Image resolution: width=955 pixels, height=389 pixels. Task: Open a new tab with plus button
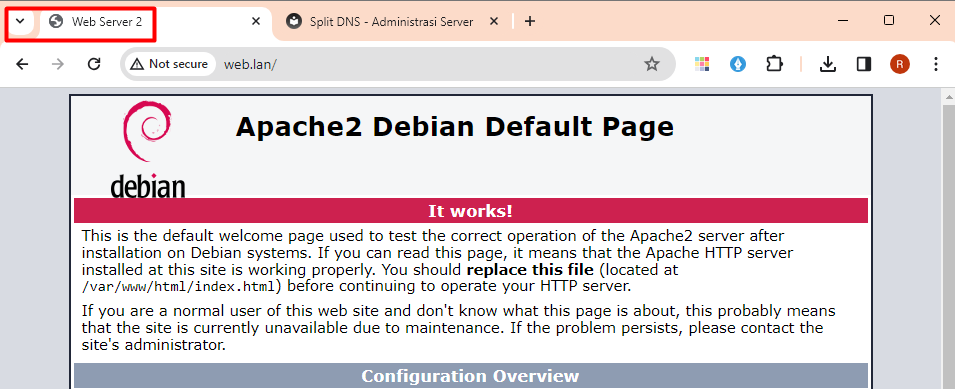[530, 21]
